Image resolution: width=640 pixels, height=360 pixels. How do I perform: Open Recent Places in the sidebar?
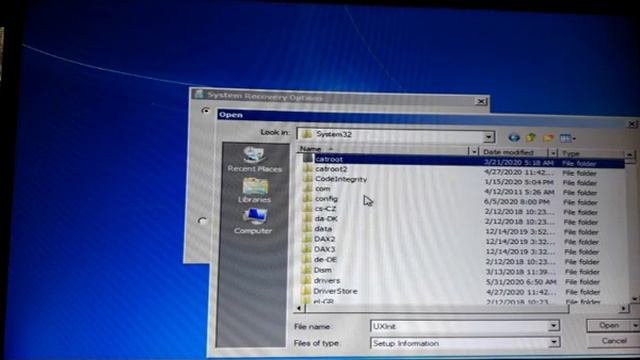254,160
